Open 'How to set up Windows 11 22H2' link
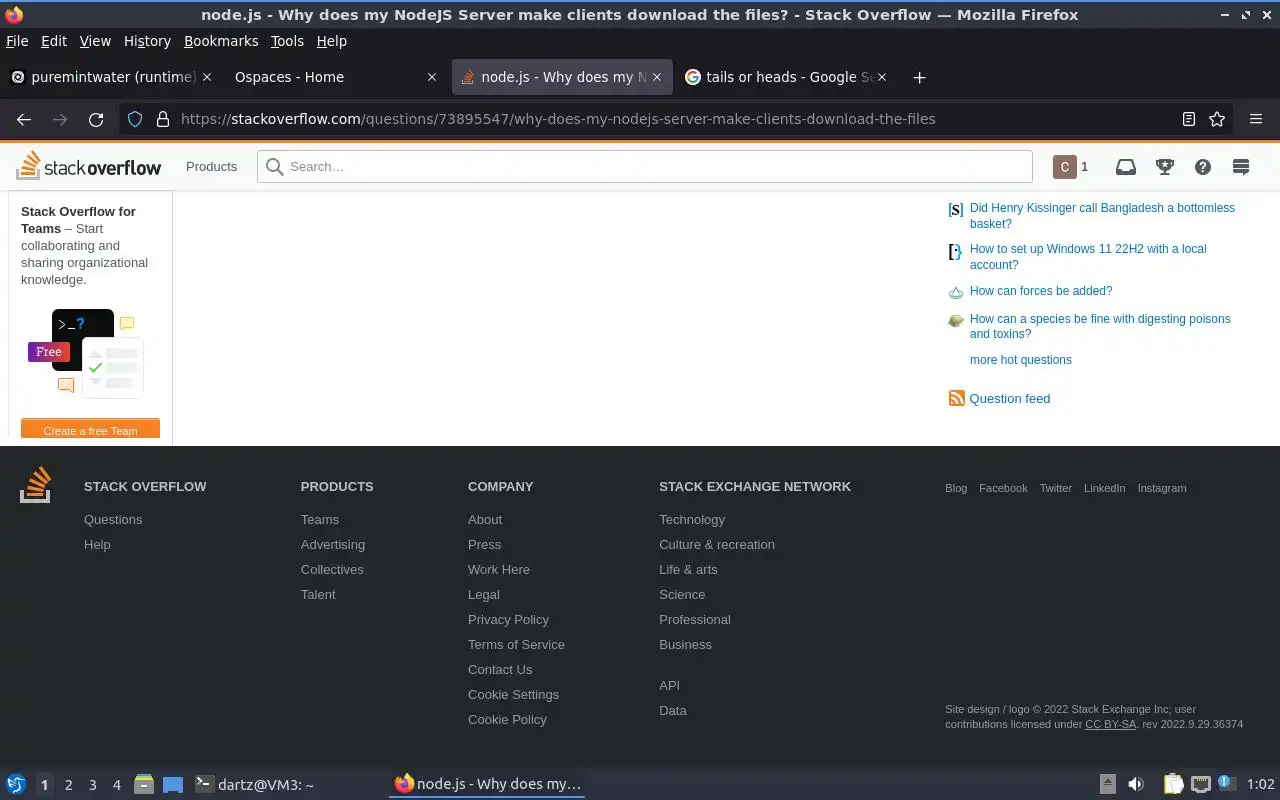Image resolution: width=1280 pixels, height=800 pixels. pos(1088,257)
